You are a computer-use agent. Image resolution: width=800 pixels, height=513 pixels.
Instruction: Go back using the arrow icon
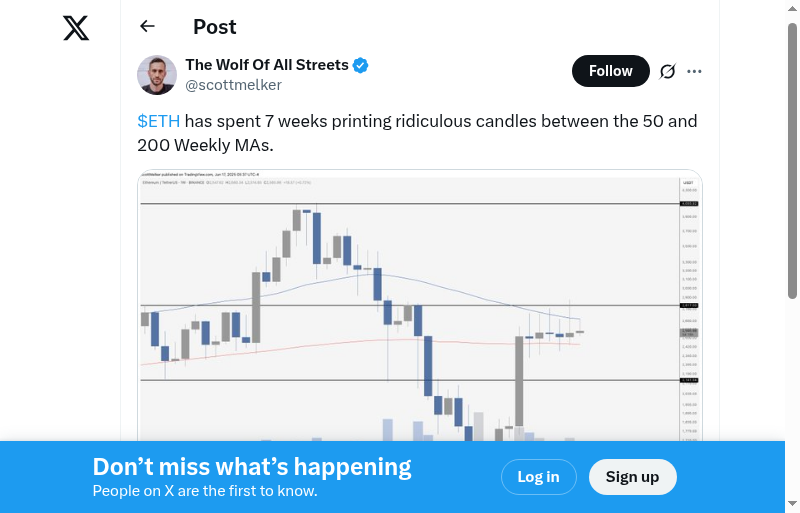(148, 27)
